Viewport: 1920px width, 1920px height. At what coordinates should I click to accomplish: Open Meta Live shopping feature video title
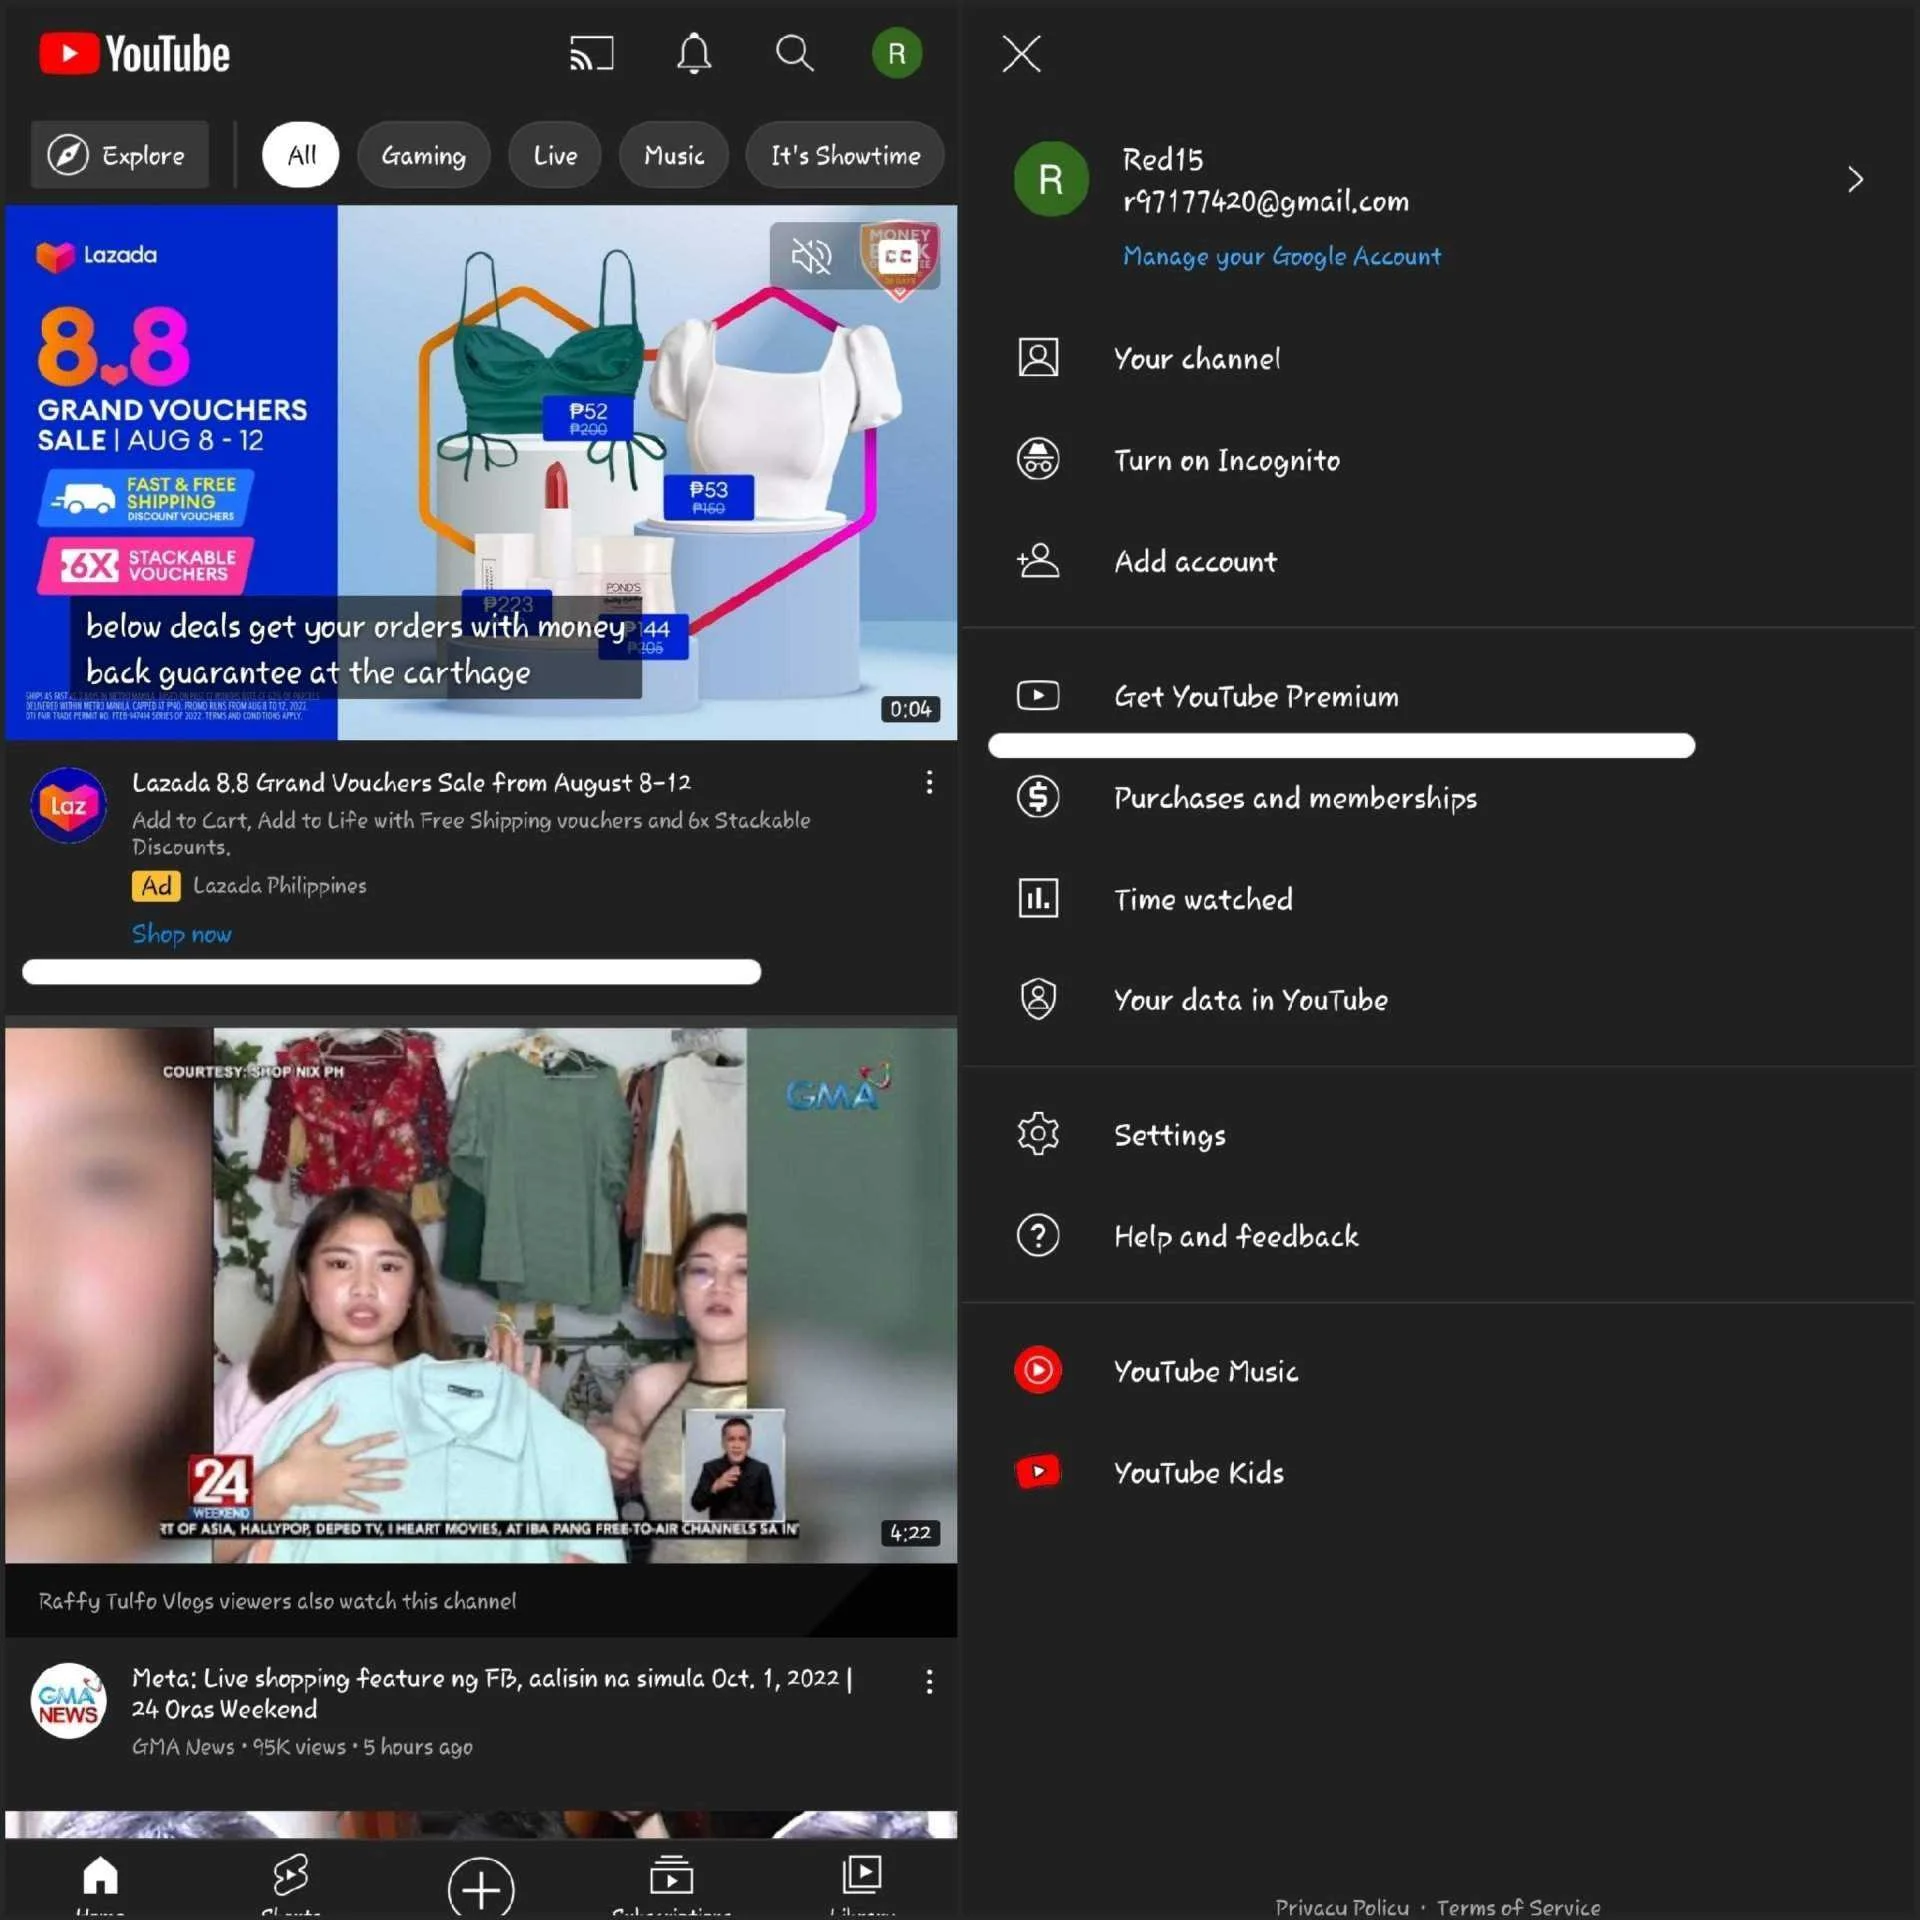(492, 1693)
